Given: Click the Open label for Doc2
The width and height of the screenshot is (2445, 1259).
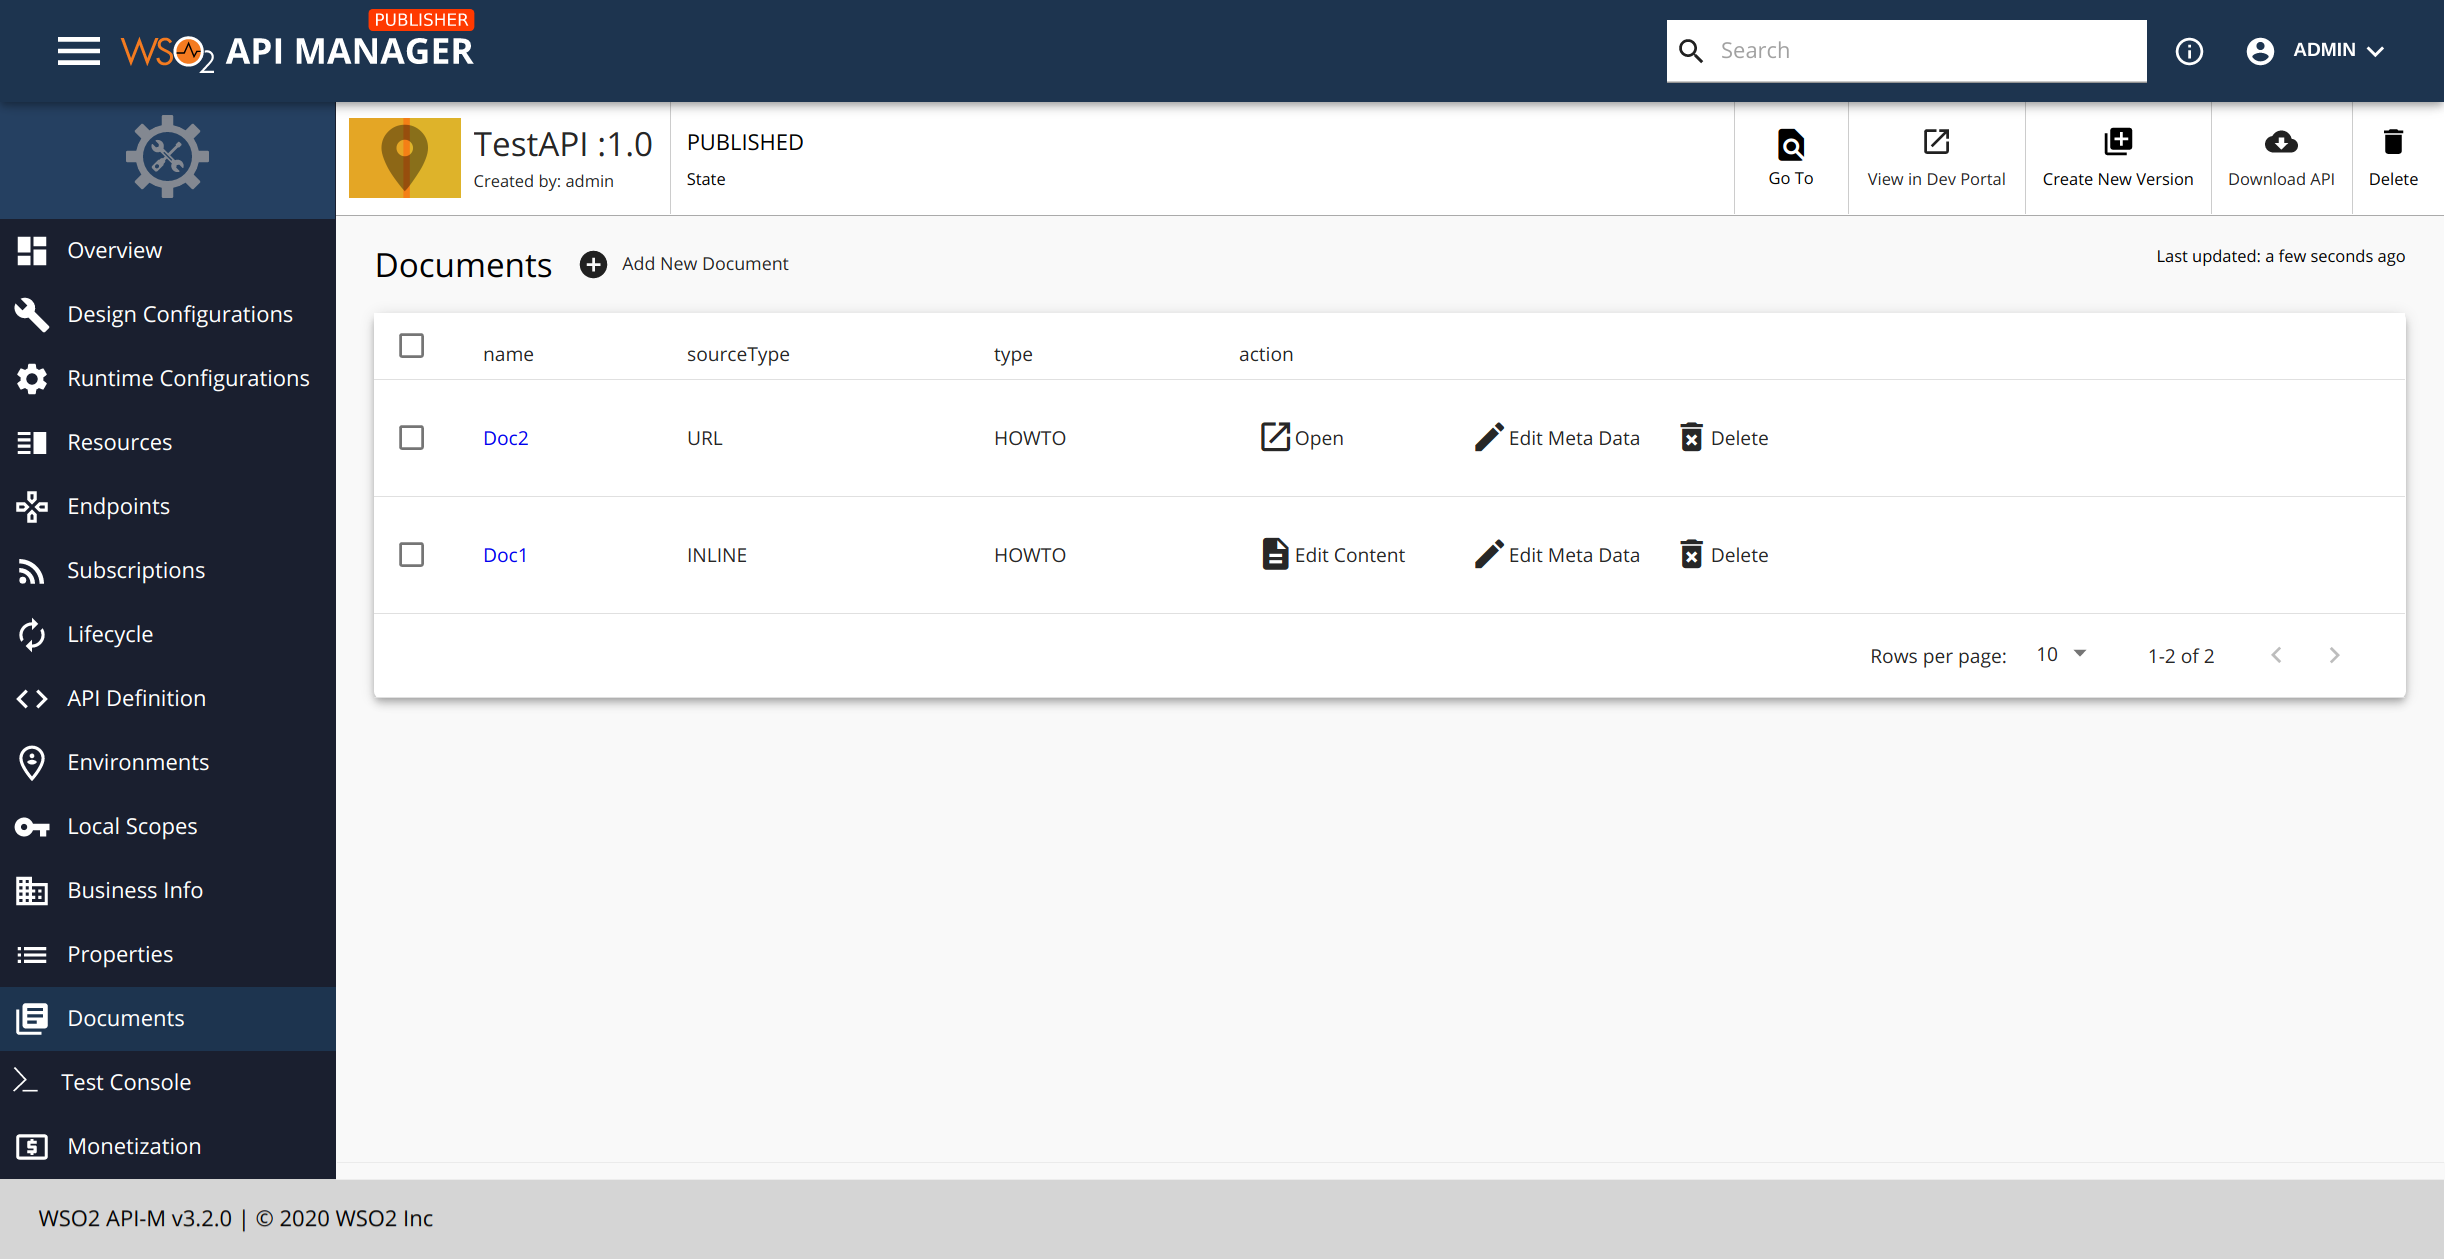Looking at the screenshot, I should click(x=1319, y=438).
